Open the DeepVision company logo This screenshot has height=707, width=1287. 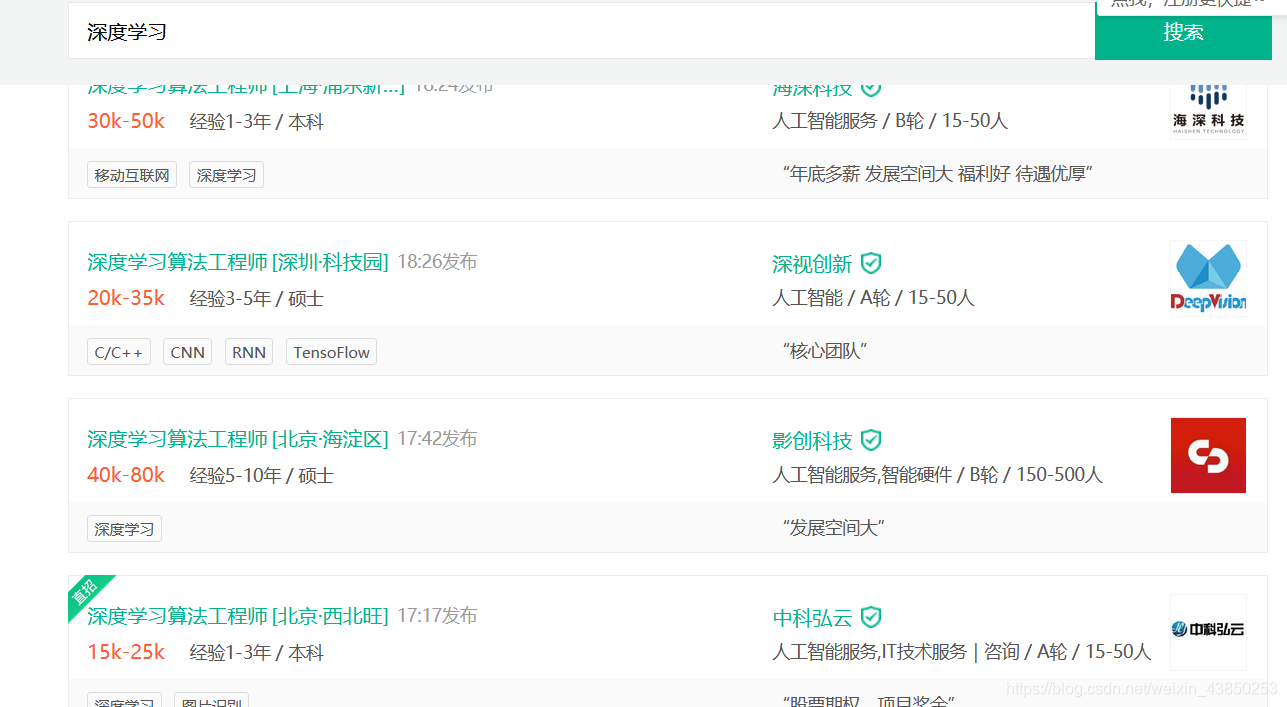[1208, 278]
